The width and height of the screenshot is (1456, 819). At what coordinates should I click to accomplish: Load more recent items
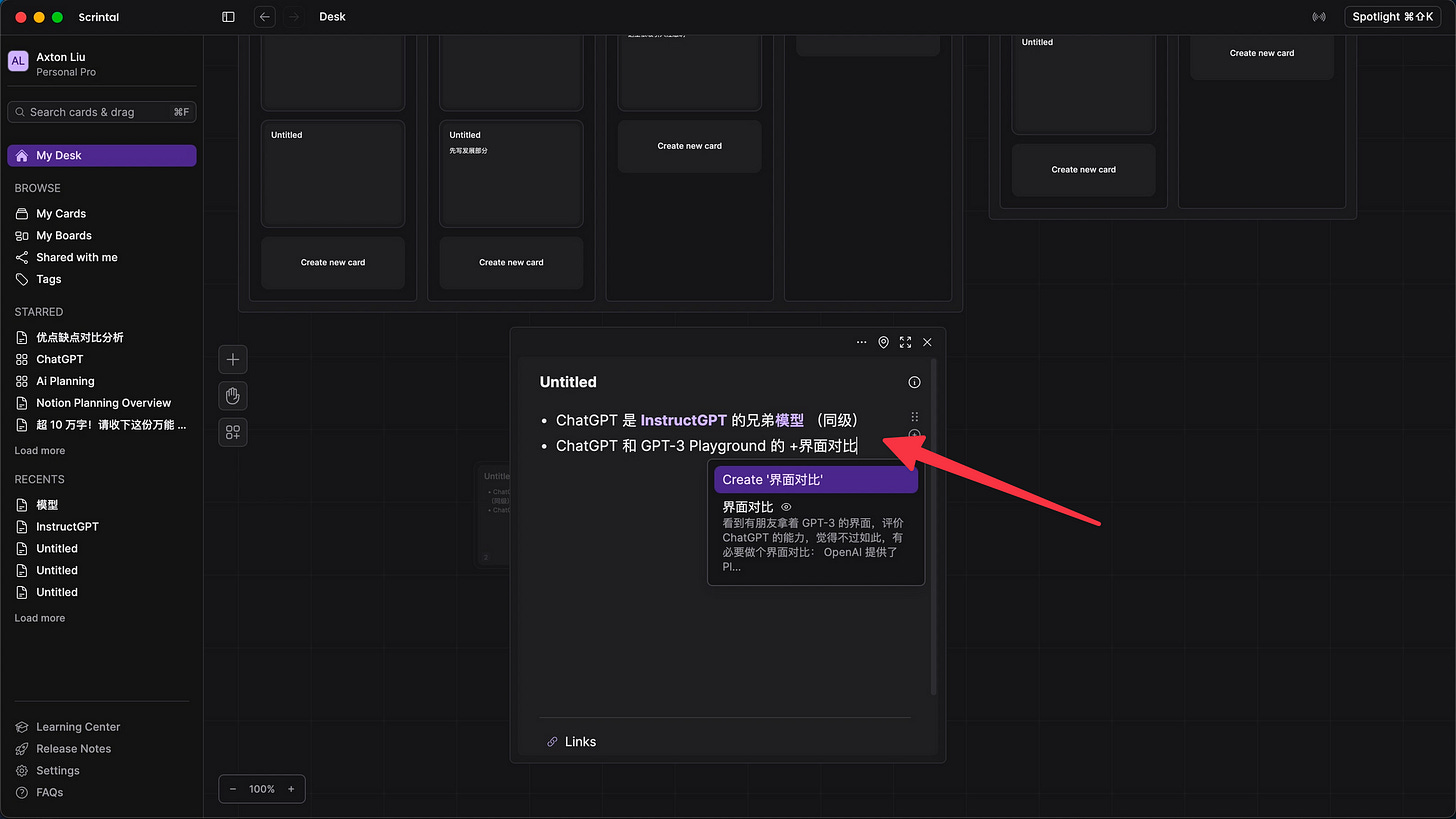(40, 618)
